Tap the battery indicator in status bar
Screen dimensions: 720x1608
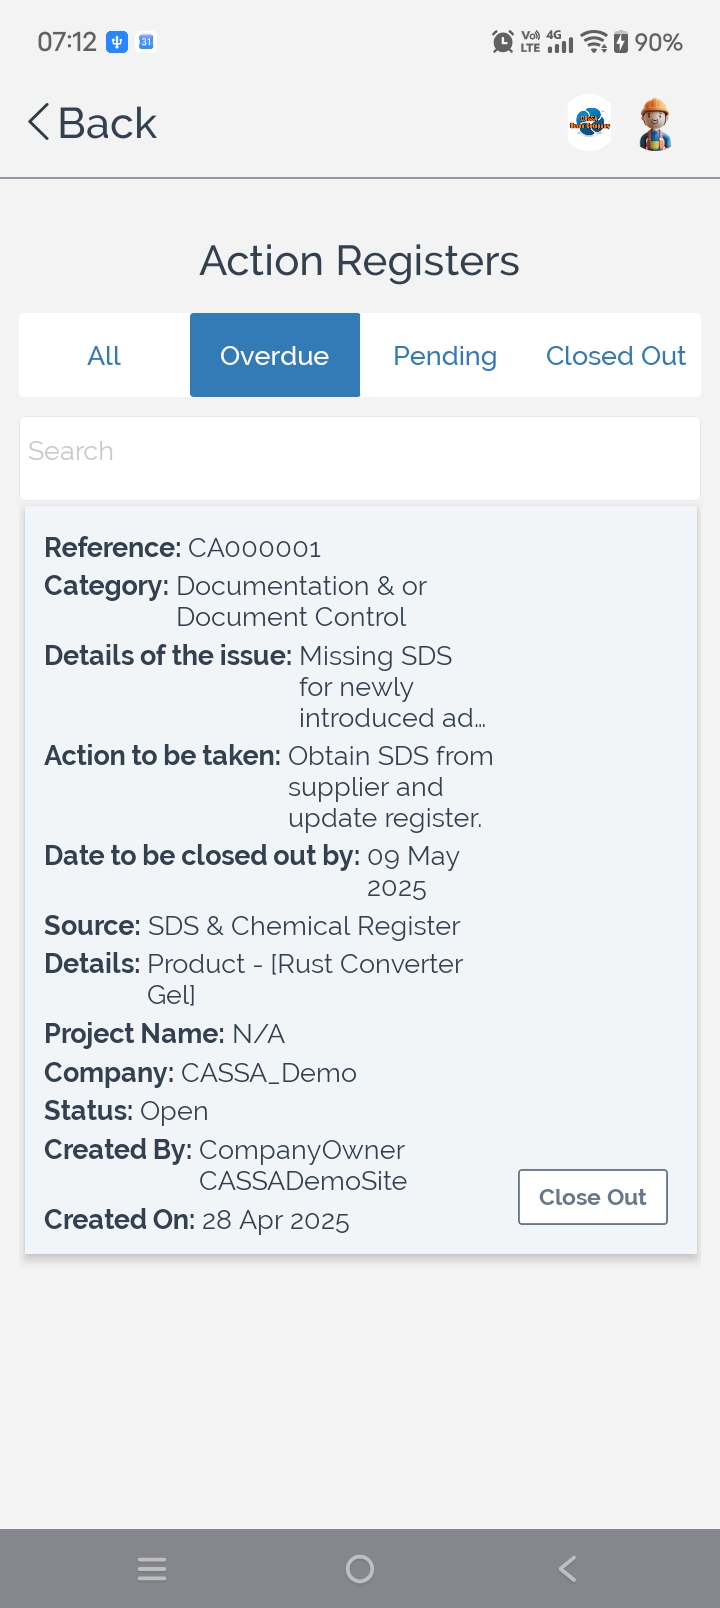621,42
